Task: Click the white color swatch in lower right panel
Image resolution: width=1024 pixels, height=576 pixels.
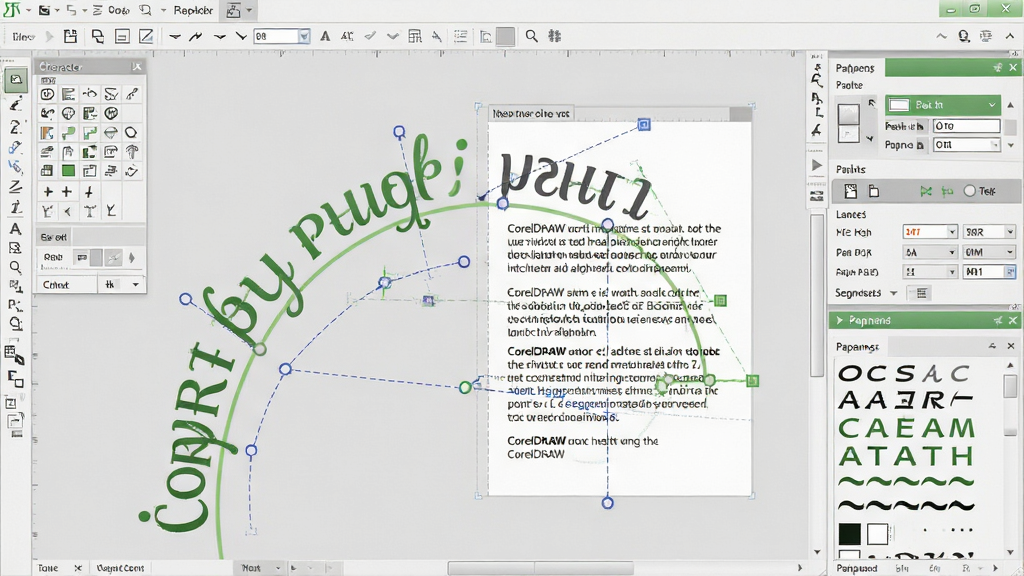Action: point(877,534)
